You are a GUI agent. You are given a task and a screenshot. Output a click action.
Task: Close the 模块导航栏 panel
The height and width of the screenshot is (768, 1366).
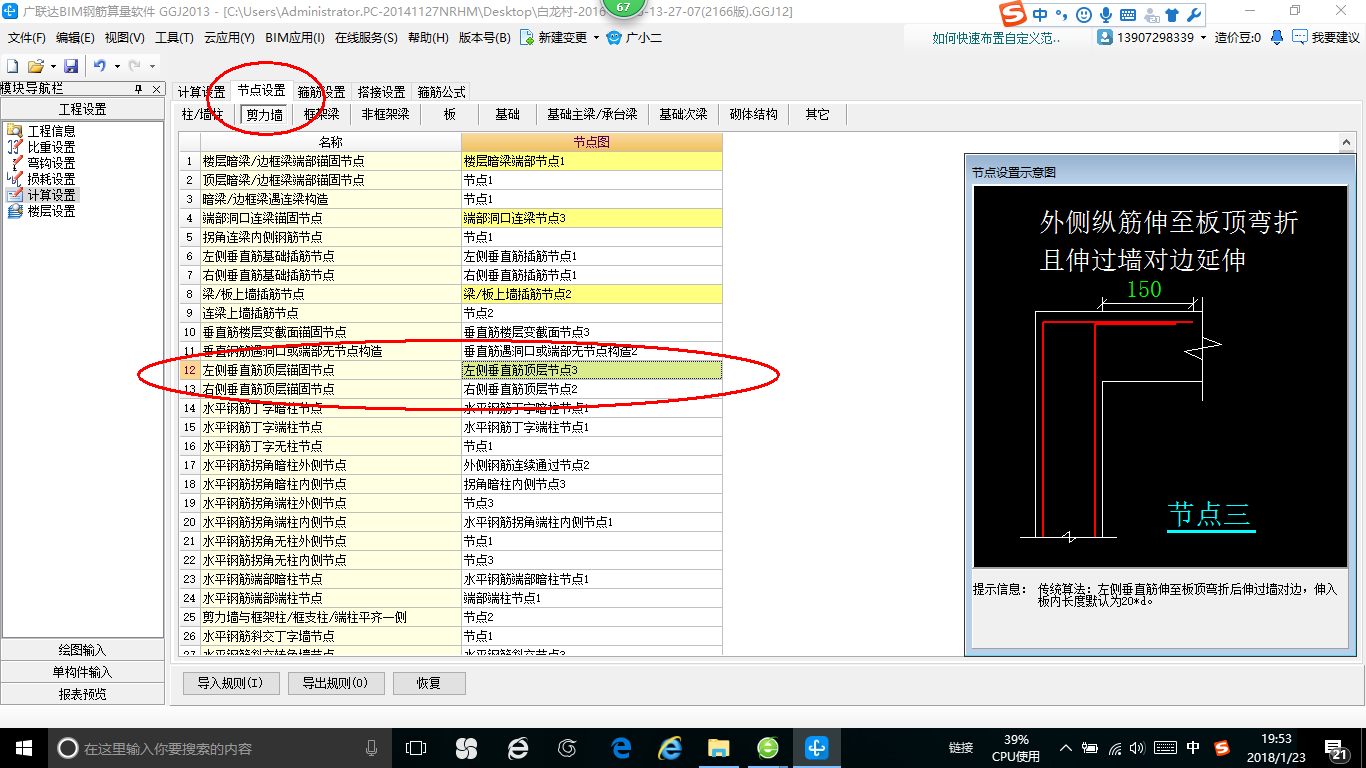[155, 89]
